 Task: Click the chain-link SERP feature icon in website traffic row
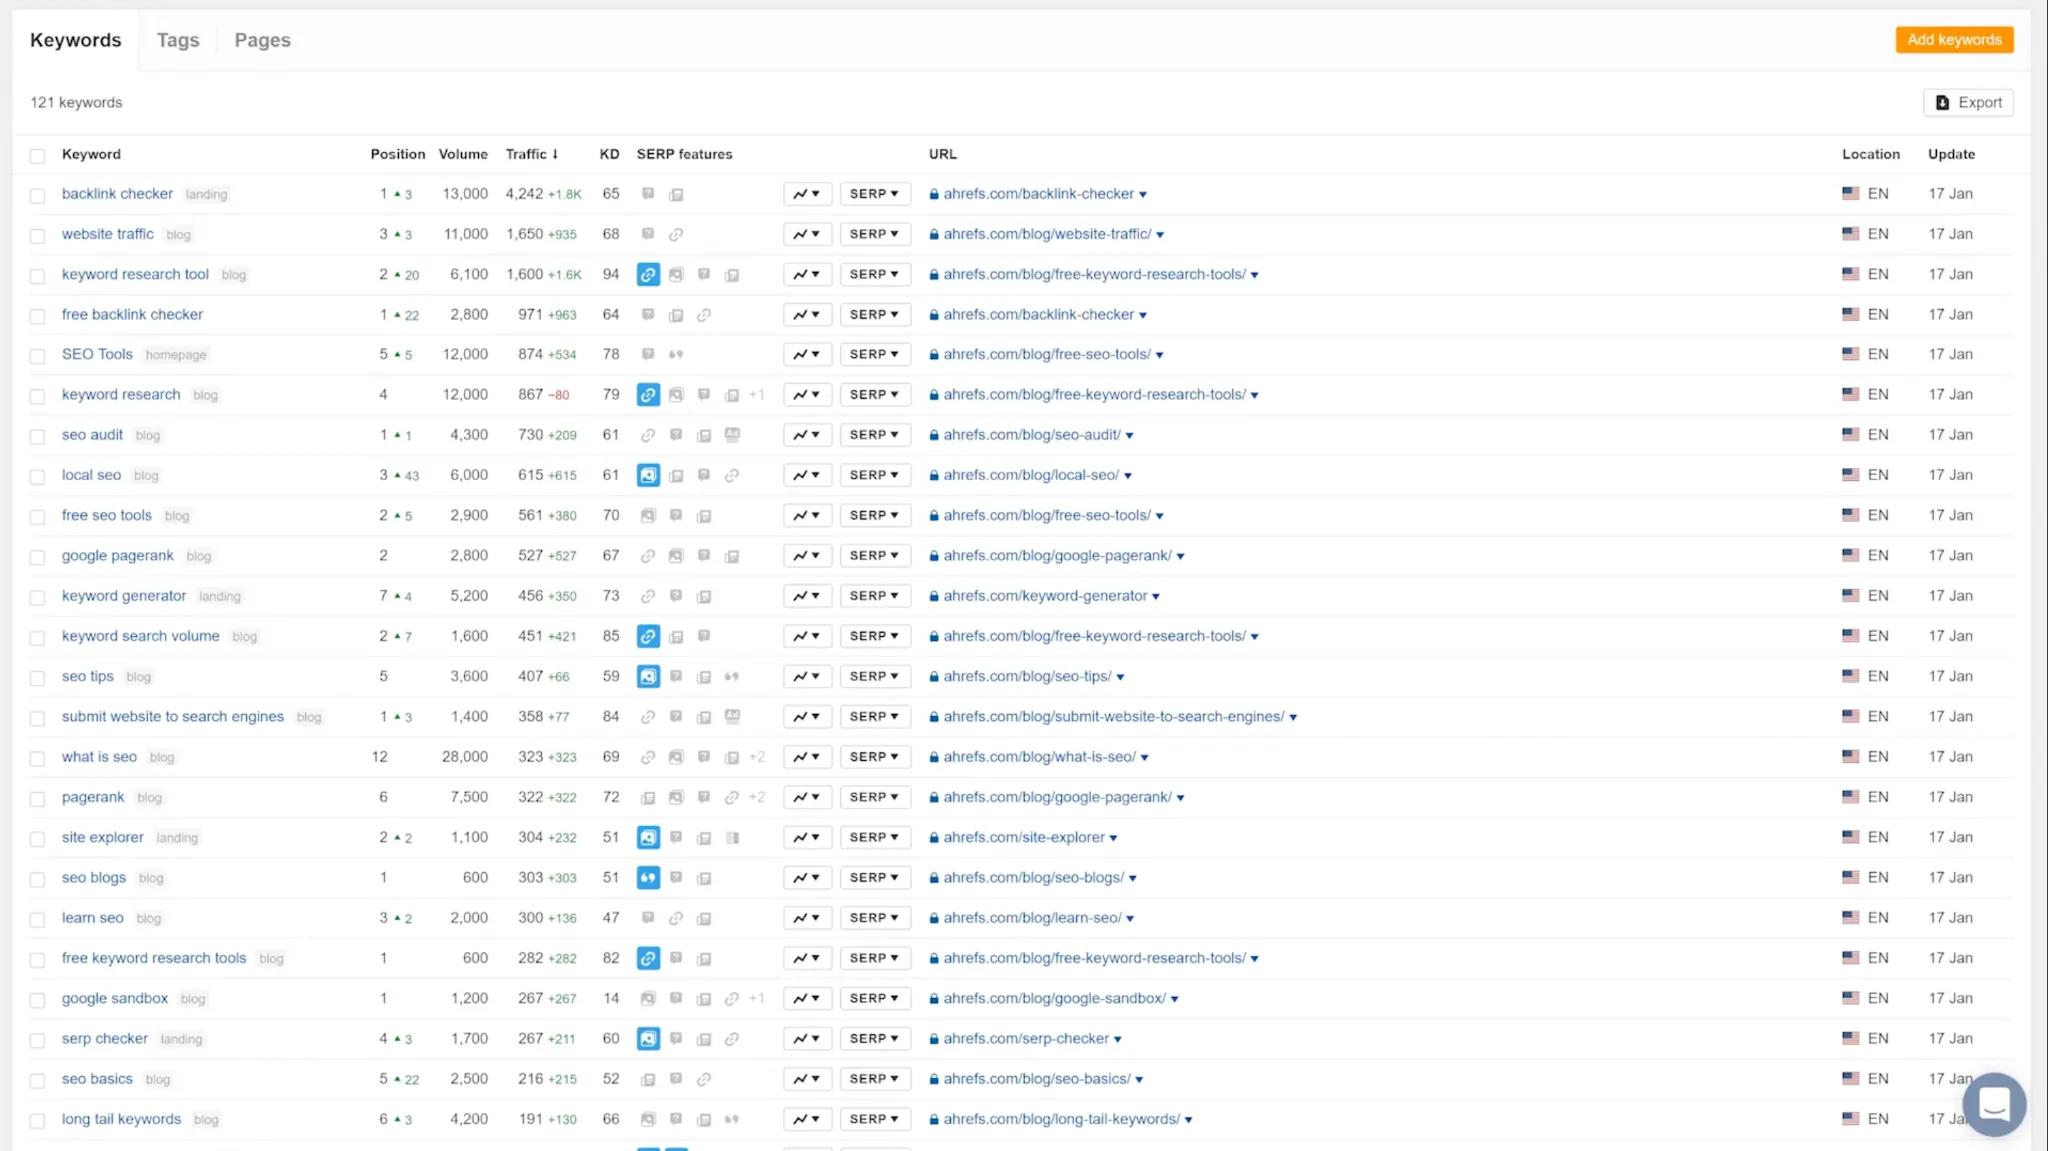[676, 234]
